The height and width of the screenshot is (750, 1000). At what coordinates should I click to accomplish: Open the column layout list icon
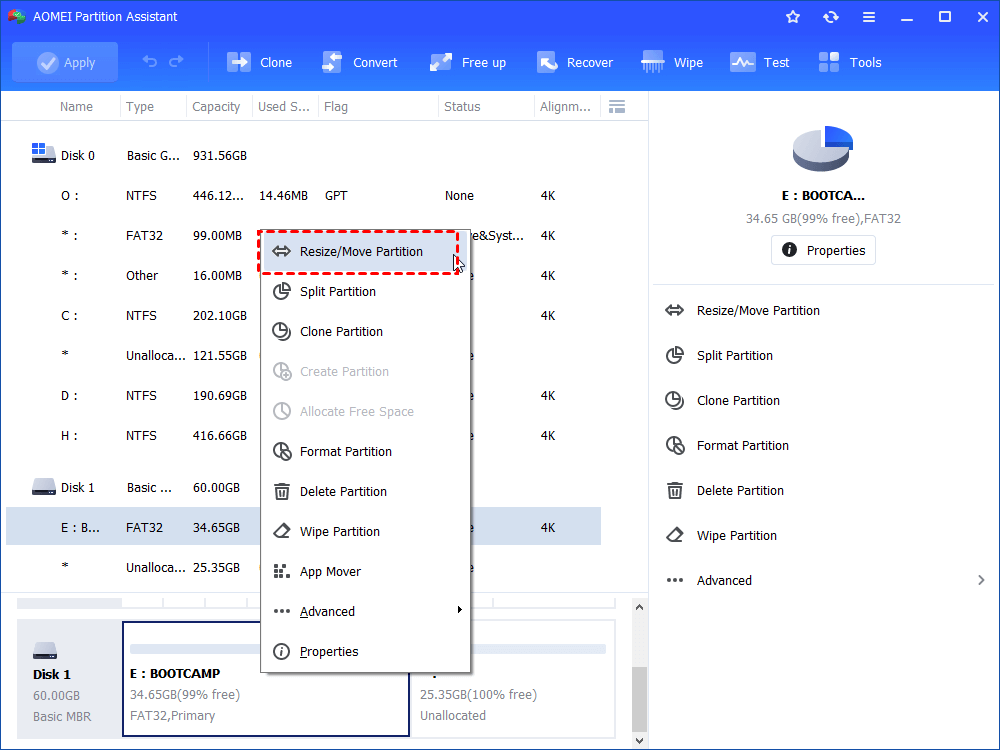(617, 106)
